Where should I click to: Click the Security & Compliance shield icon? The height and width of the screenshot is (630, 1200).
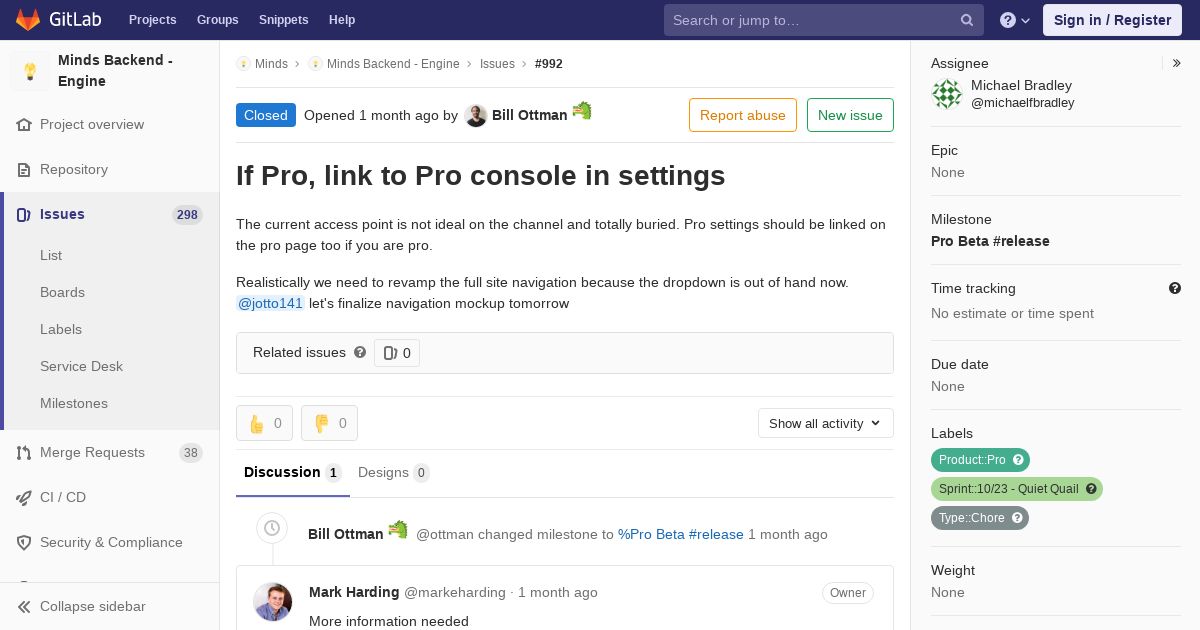24,543
